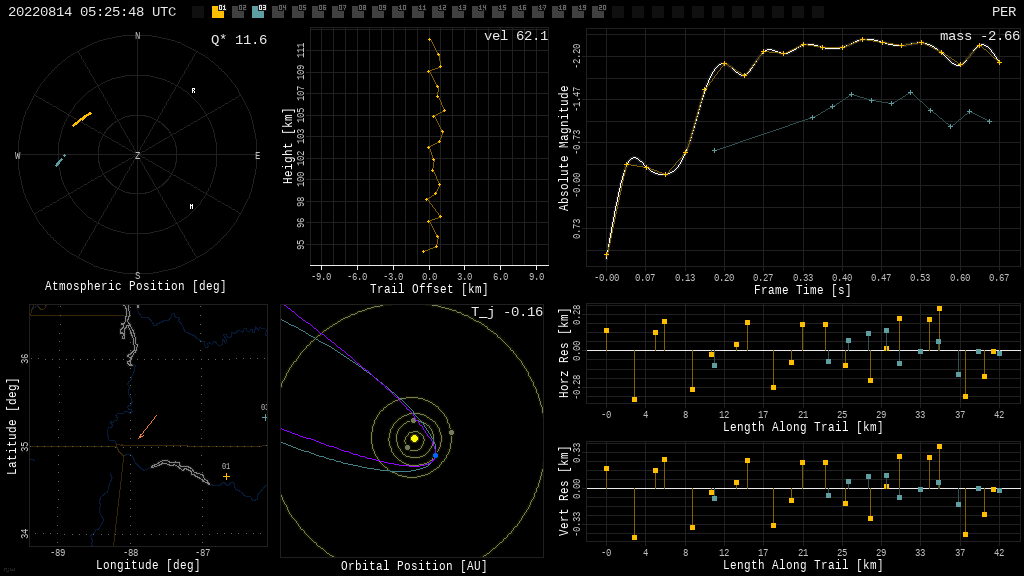The image size is (1024, 576).
Task: Click the gray station 04 indicator square
Action: click(x=278, y=12)
